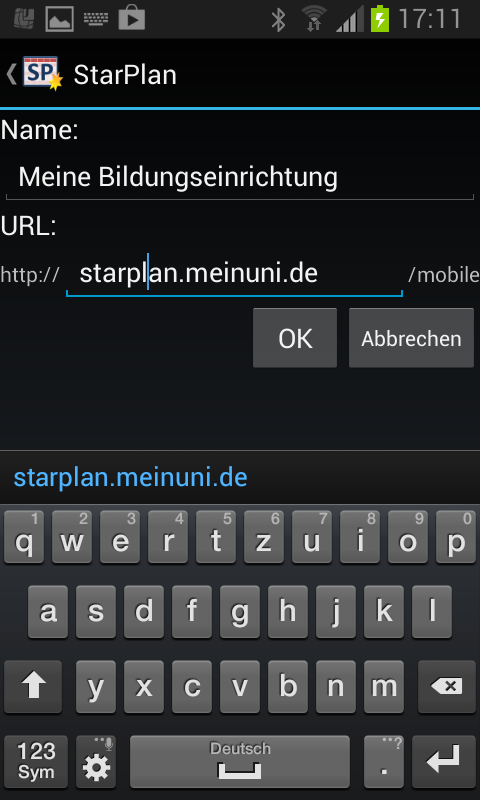Open the Play Store notification icon

[132, 19]
